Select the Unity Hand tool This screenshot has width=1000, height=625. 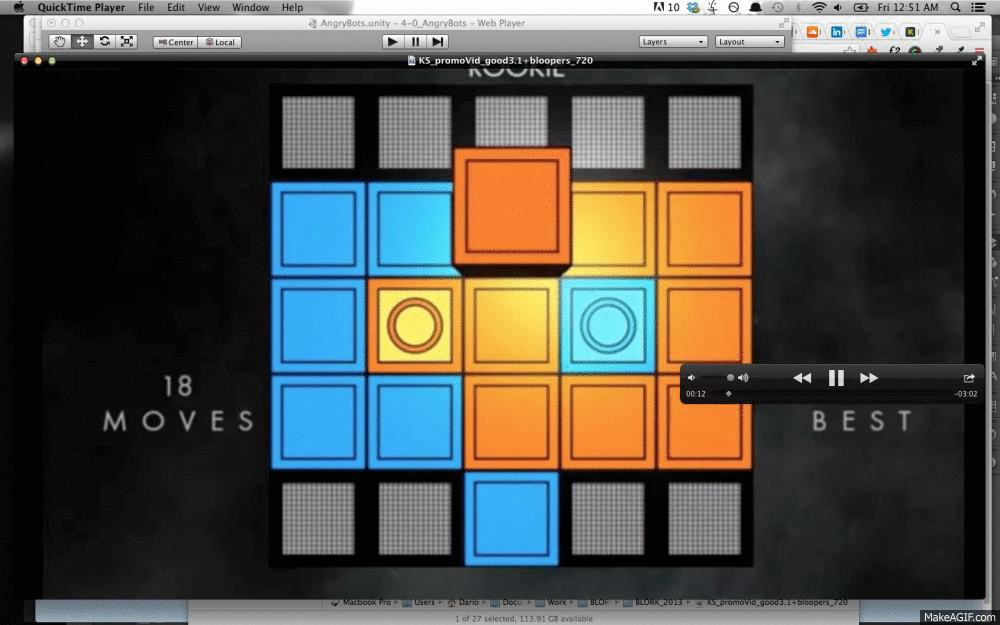point(60,42)
